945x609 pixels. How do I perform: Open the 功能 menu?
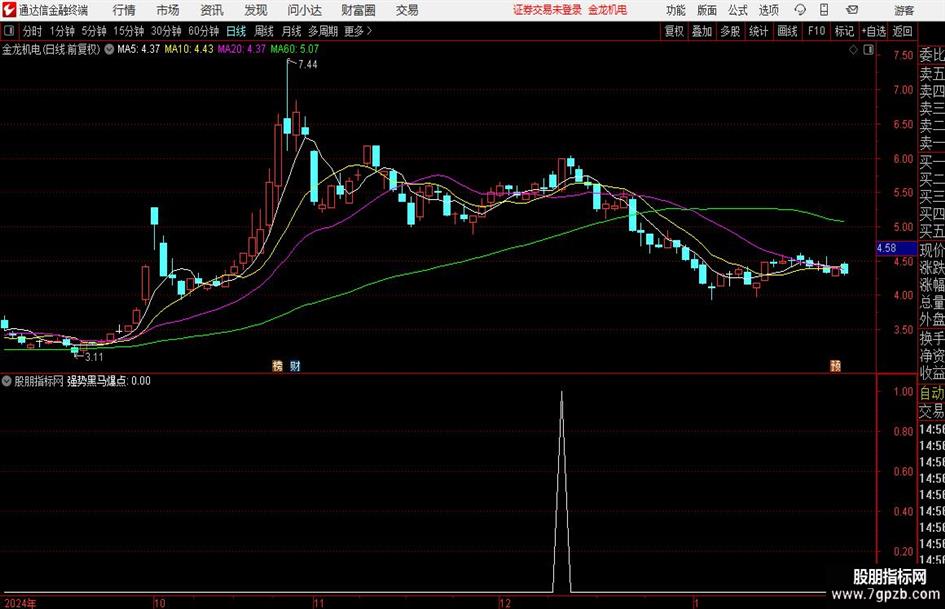point(676,10)
